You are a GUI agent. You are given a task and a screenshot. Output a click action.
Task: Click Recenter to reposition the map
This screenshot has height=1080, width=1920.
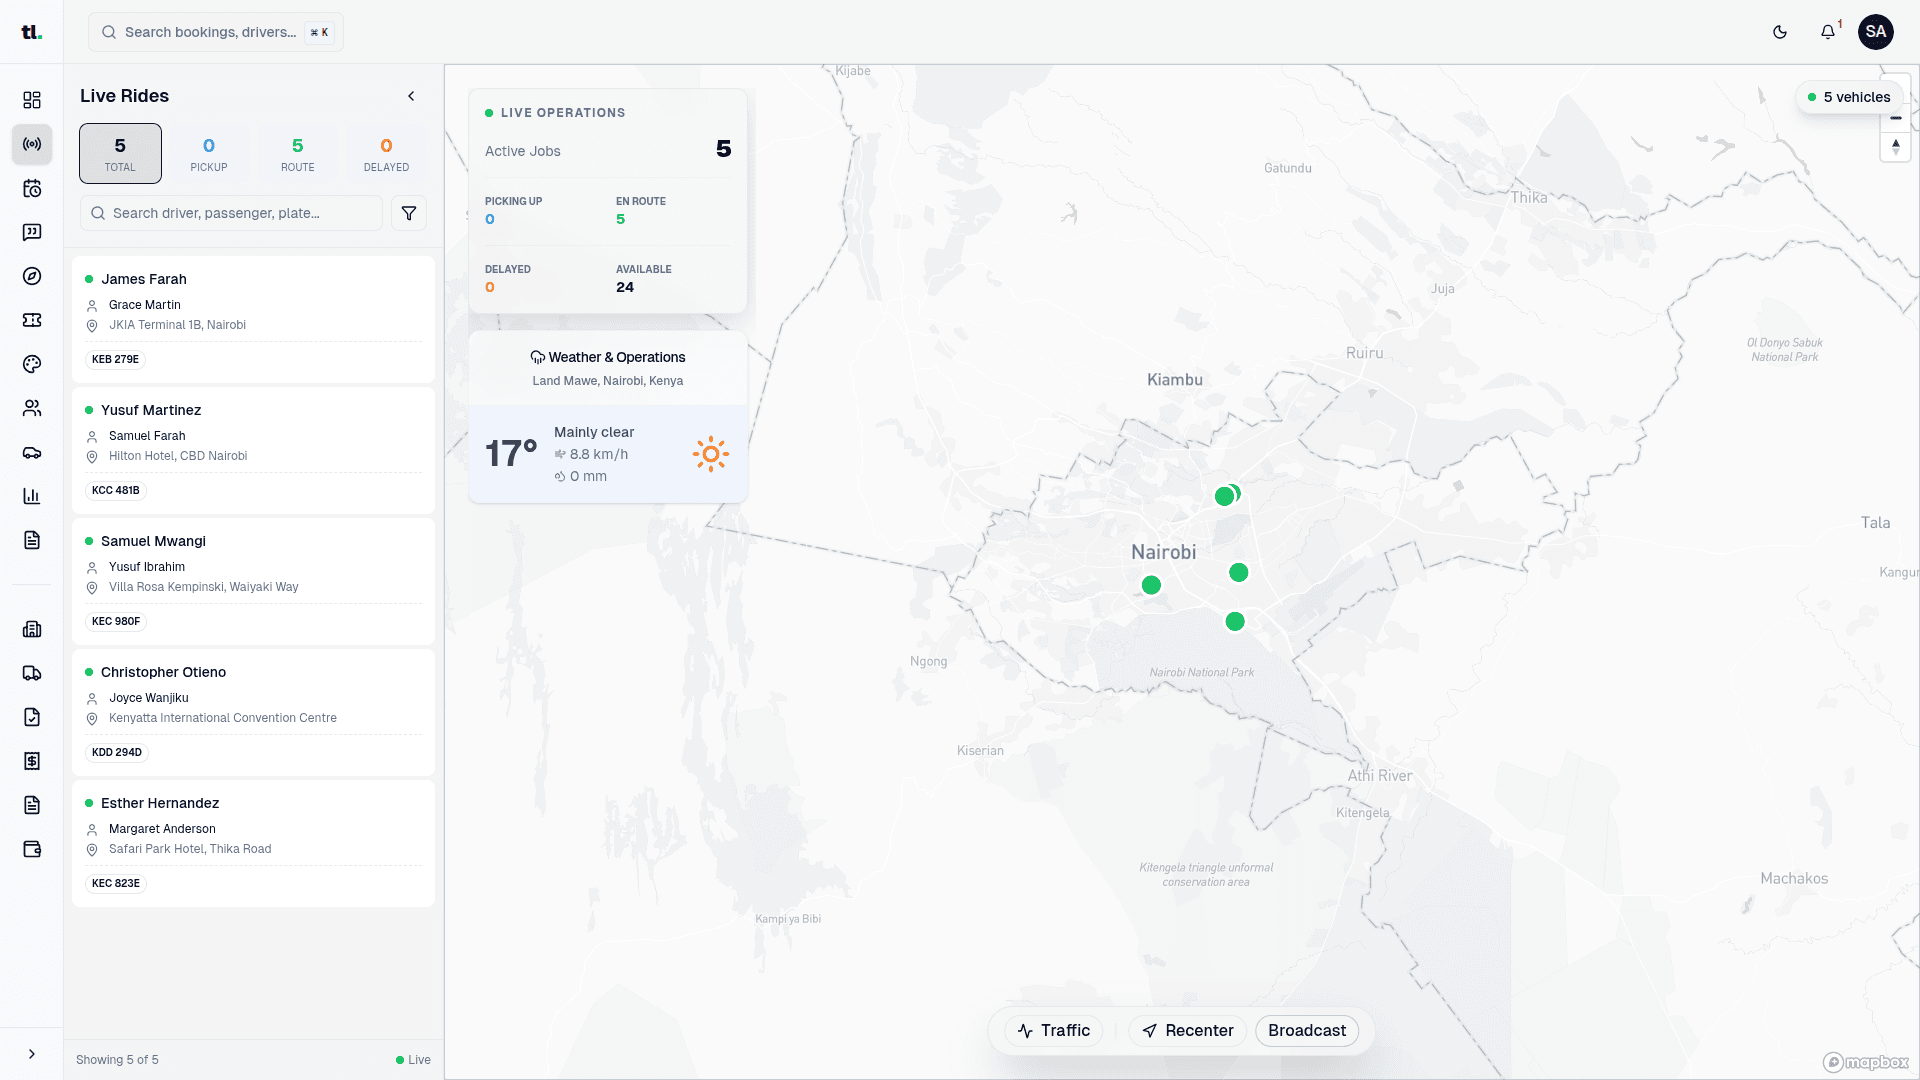click(x=1187, y=1030)
